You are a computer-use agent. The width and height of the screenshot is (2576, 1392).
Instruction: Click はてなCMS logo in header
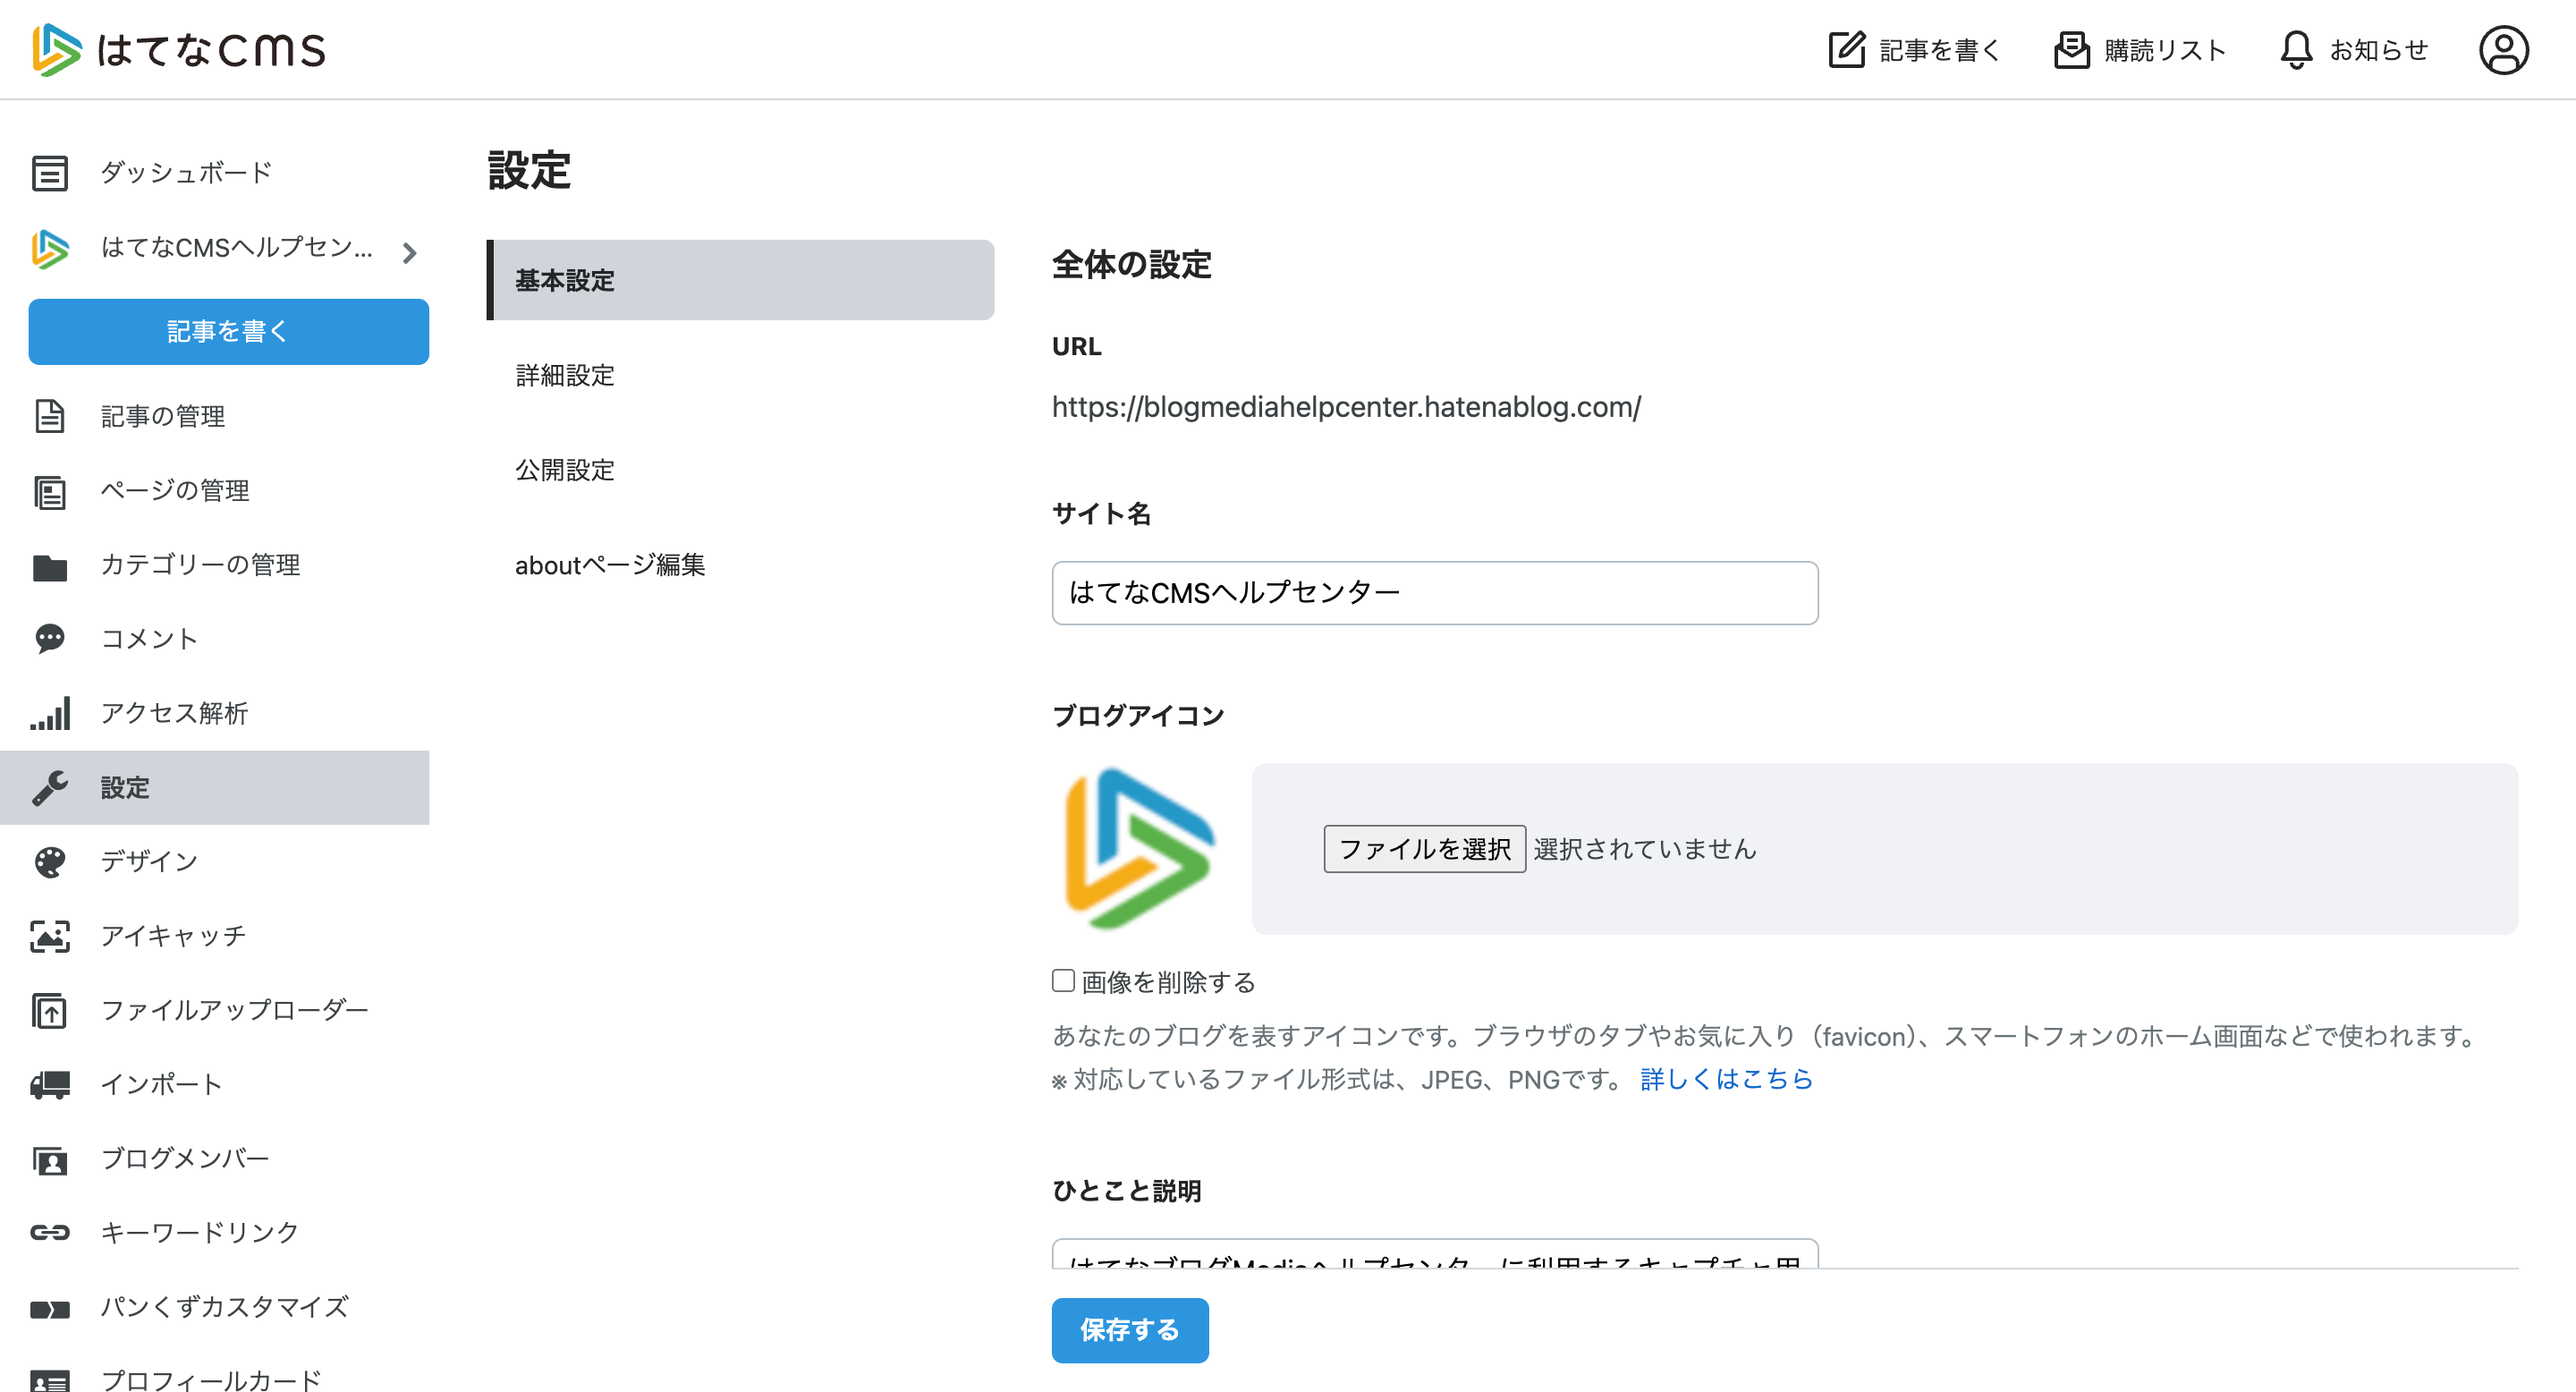click(179, 50)
